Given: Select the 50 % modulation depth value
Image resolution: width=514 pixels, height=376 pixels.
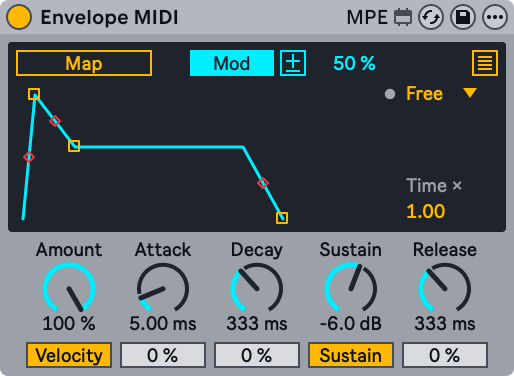Looking at the screenshot, I should [x=354, y=63].
